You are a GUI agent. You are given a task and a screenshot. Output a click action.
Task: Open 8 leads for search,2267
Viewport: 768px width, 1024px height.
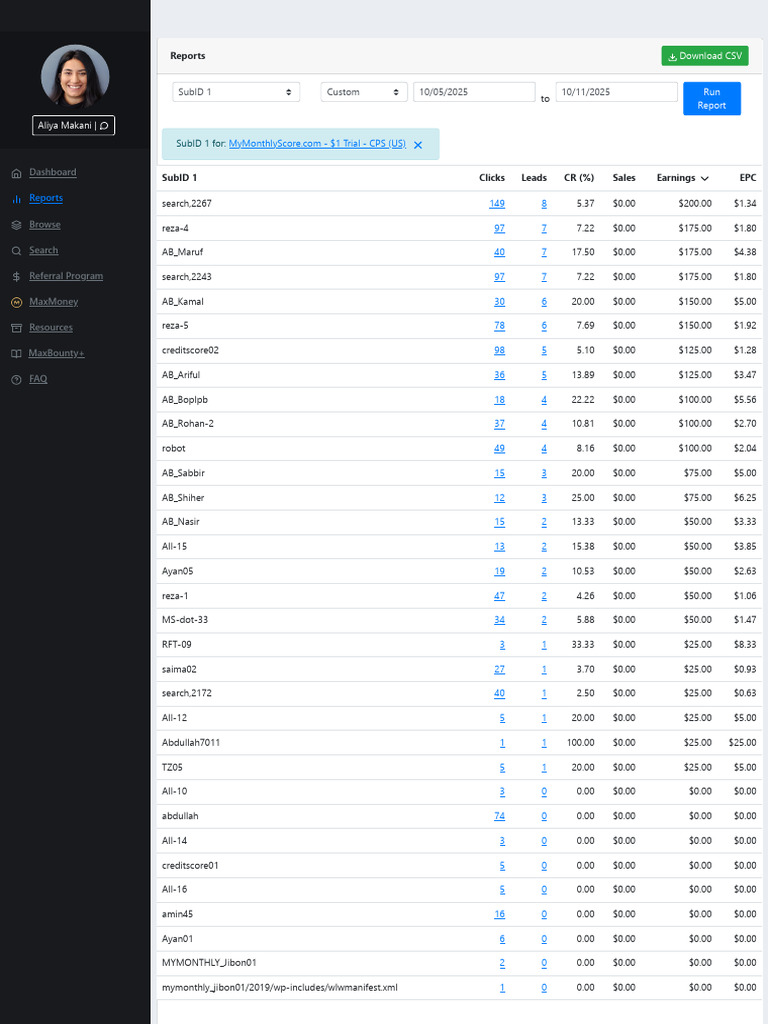click(x=544, y=204)
